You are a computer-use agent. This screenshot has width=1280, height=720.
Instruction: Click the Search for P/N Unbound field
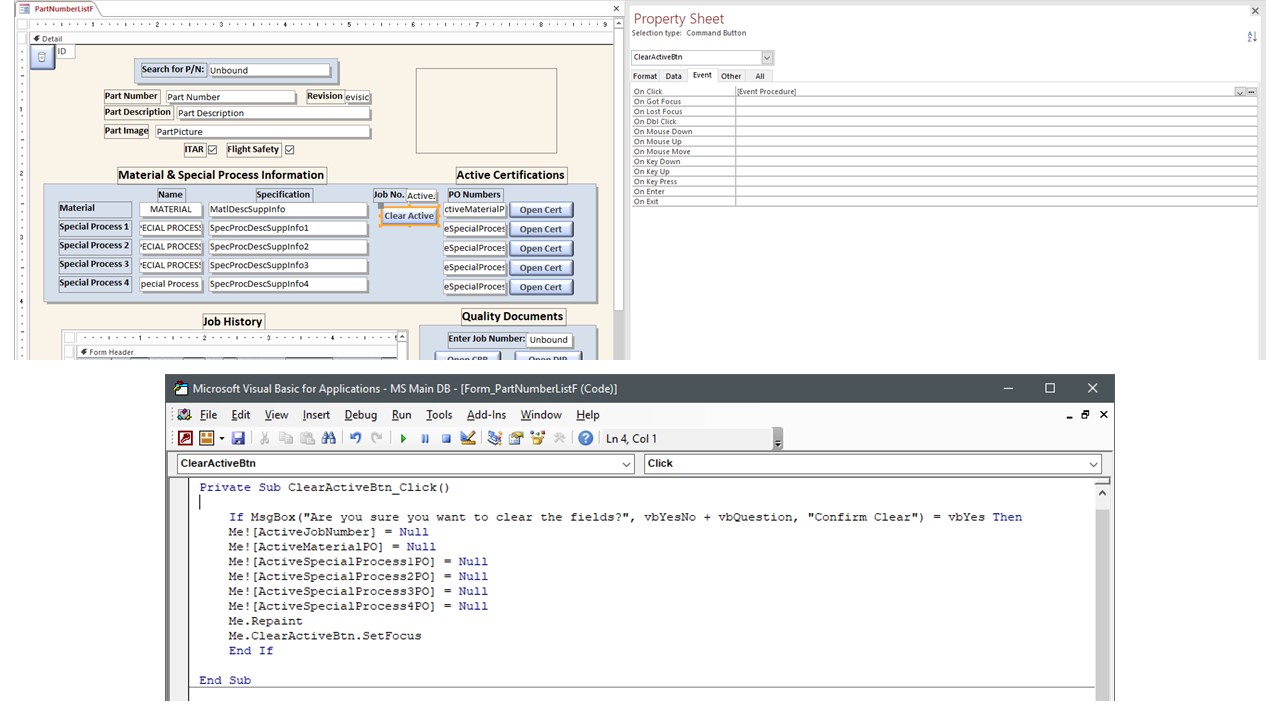point(268,70)
